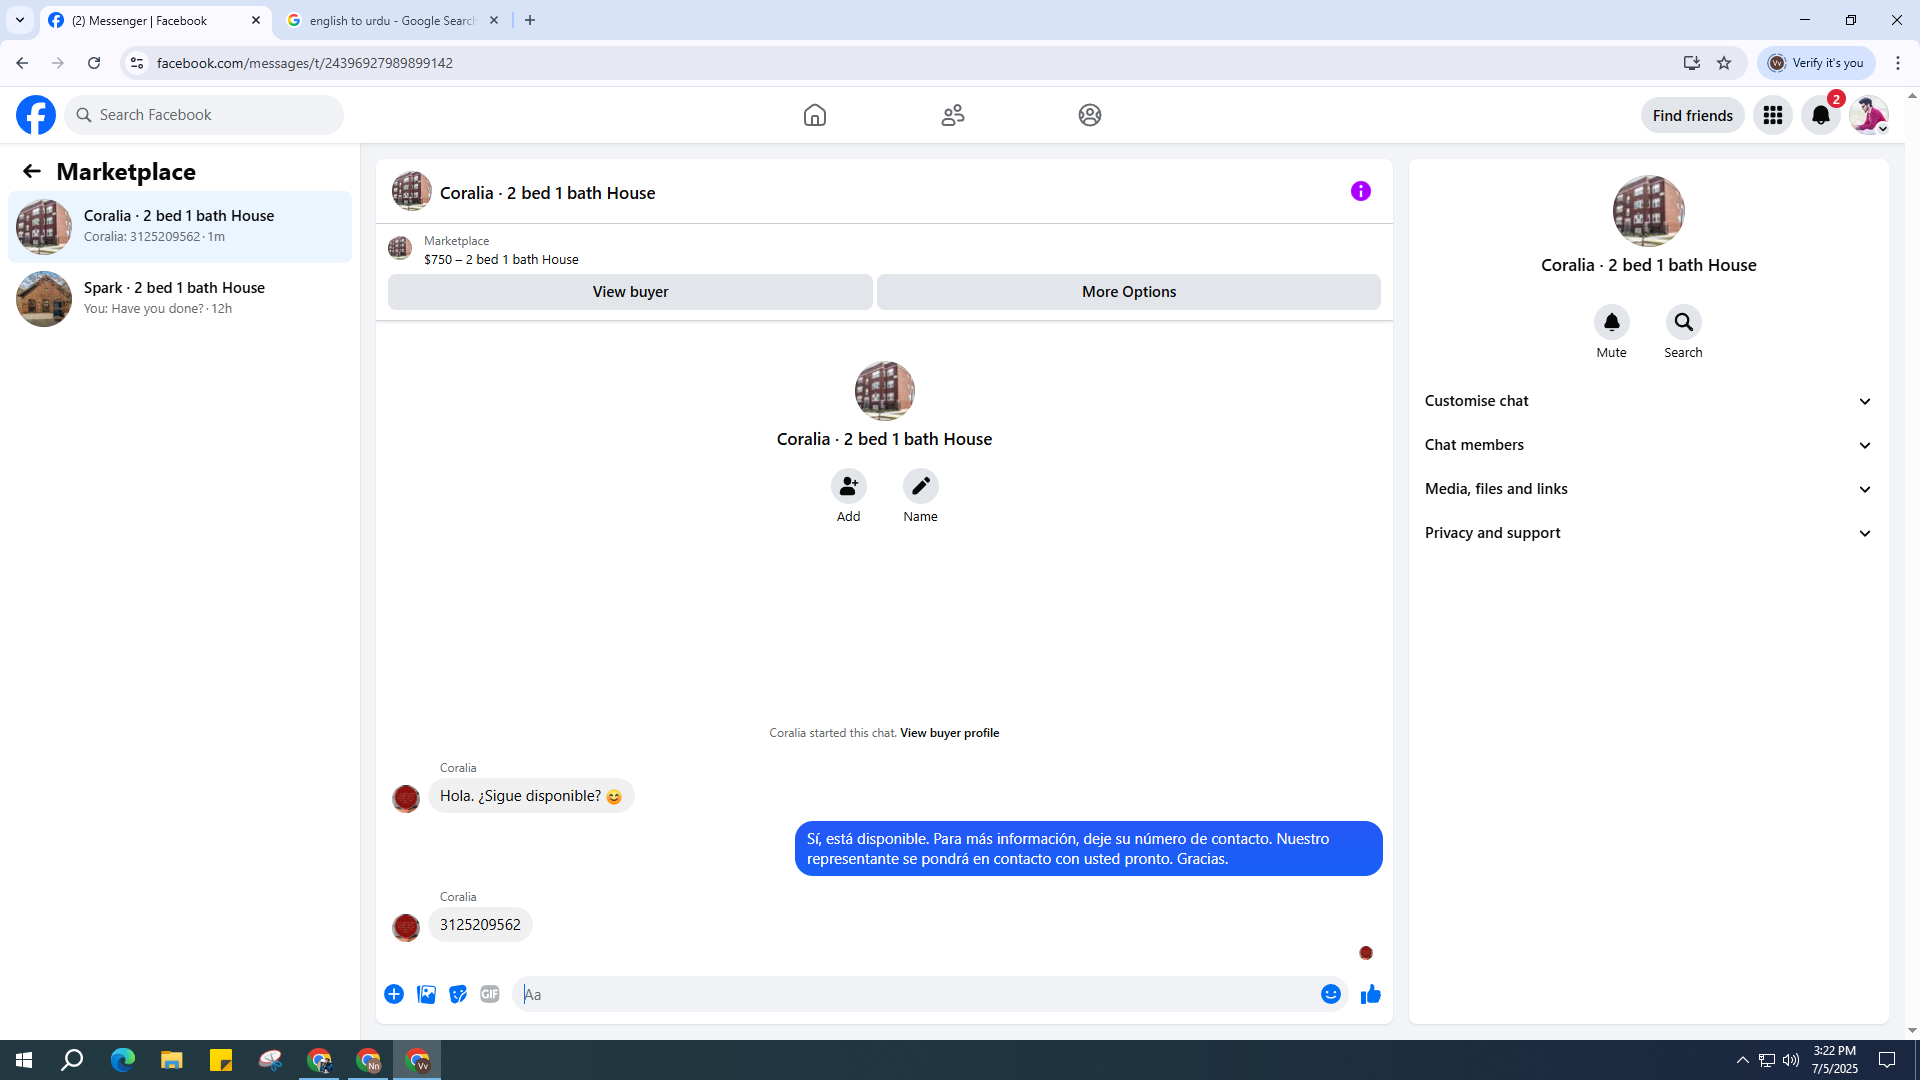Image resolution: width=1920 pixels, height=1080 pixels.
Task: Open Facebook notifications bell
Action: [1820, 115]
